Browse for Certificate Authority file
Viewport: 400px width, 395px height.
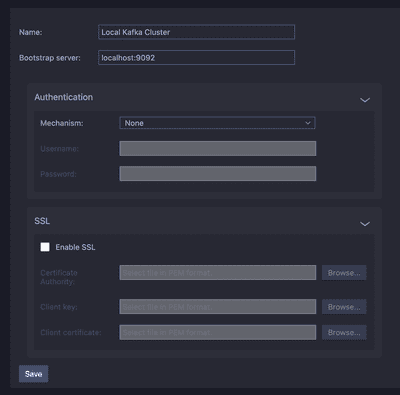[x=344, y=273]
